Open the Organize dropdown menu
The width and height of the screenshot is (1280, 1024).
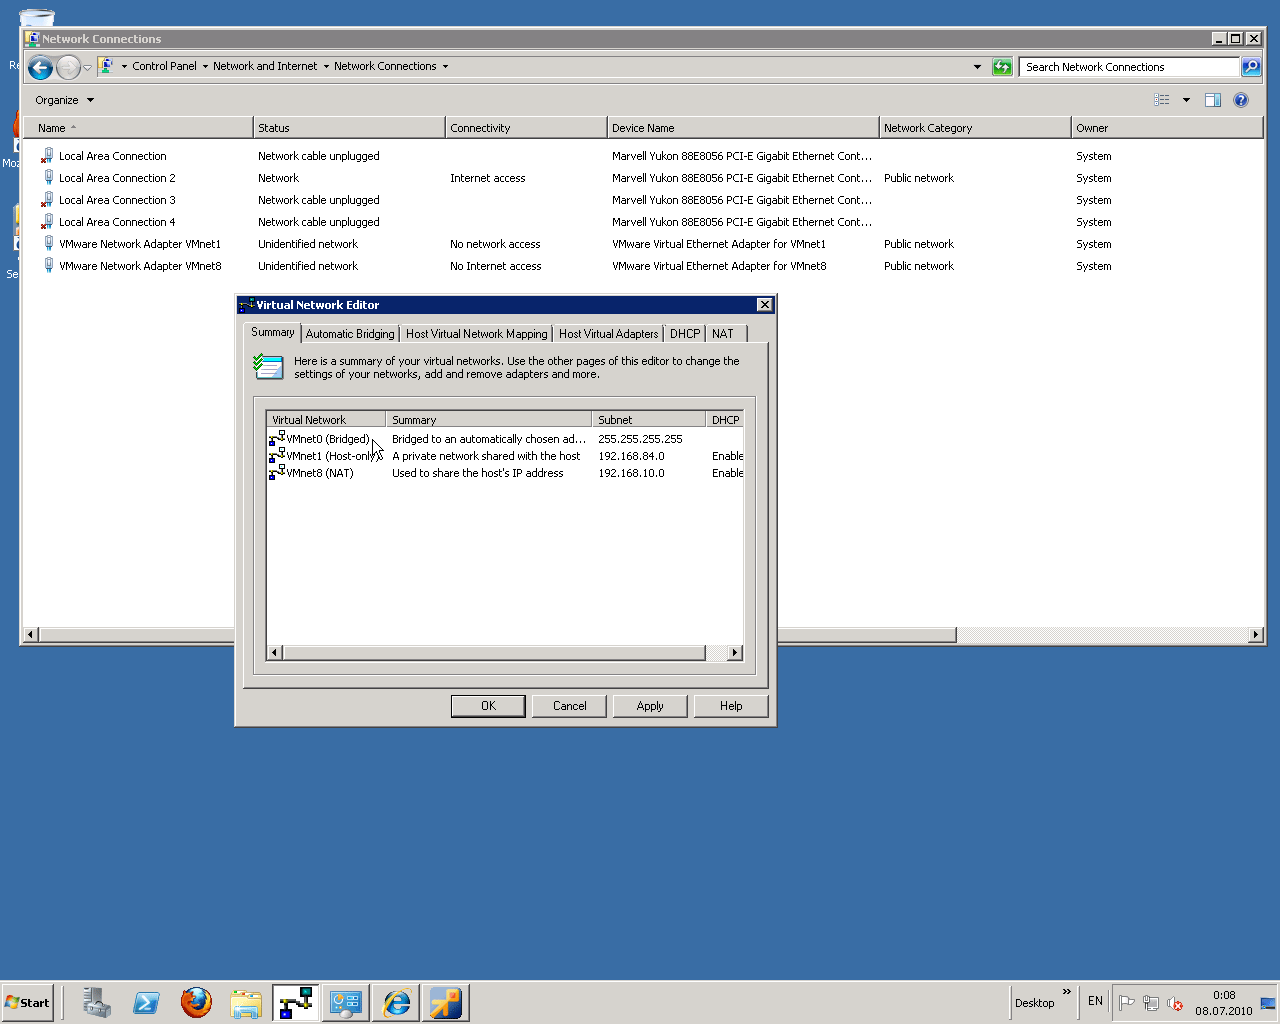(64, 100)
